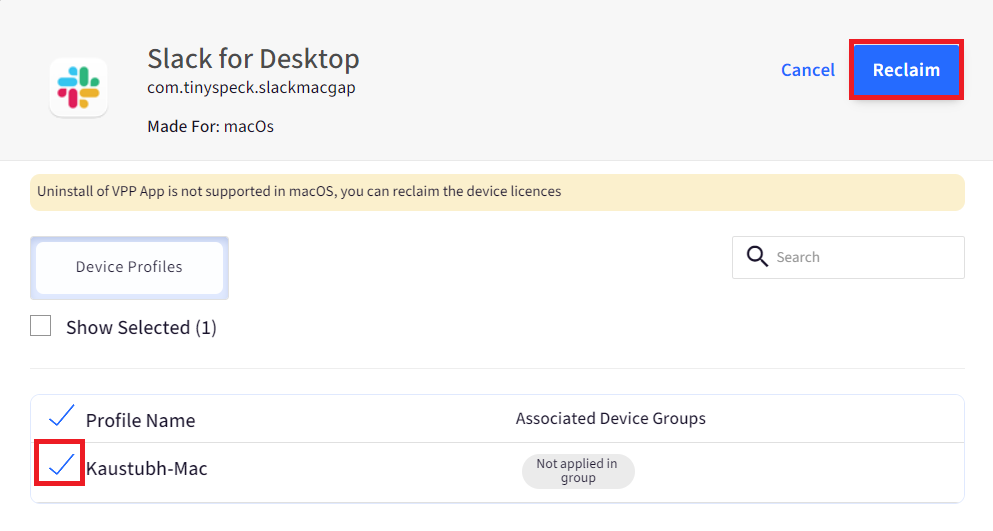This screenshot has width=993, height=531.
Task: Open the Device Profiles tab
Action: click(129, 267)
